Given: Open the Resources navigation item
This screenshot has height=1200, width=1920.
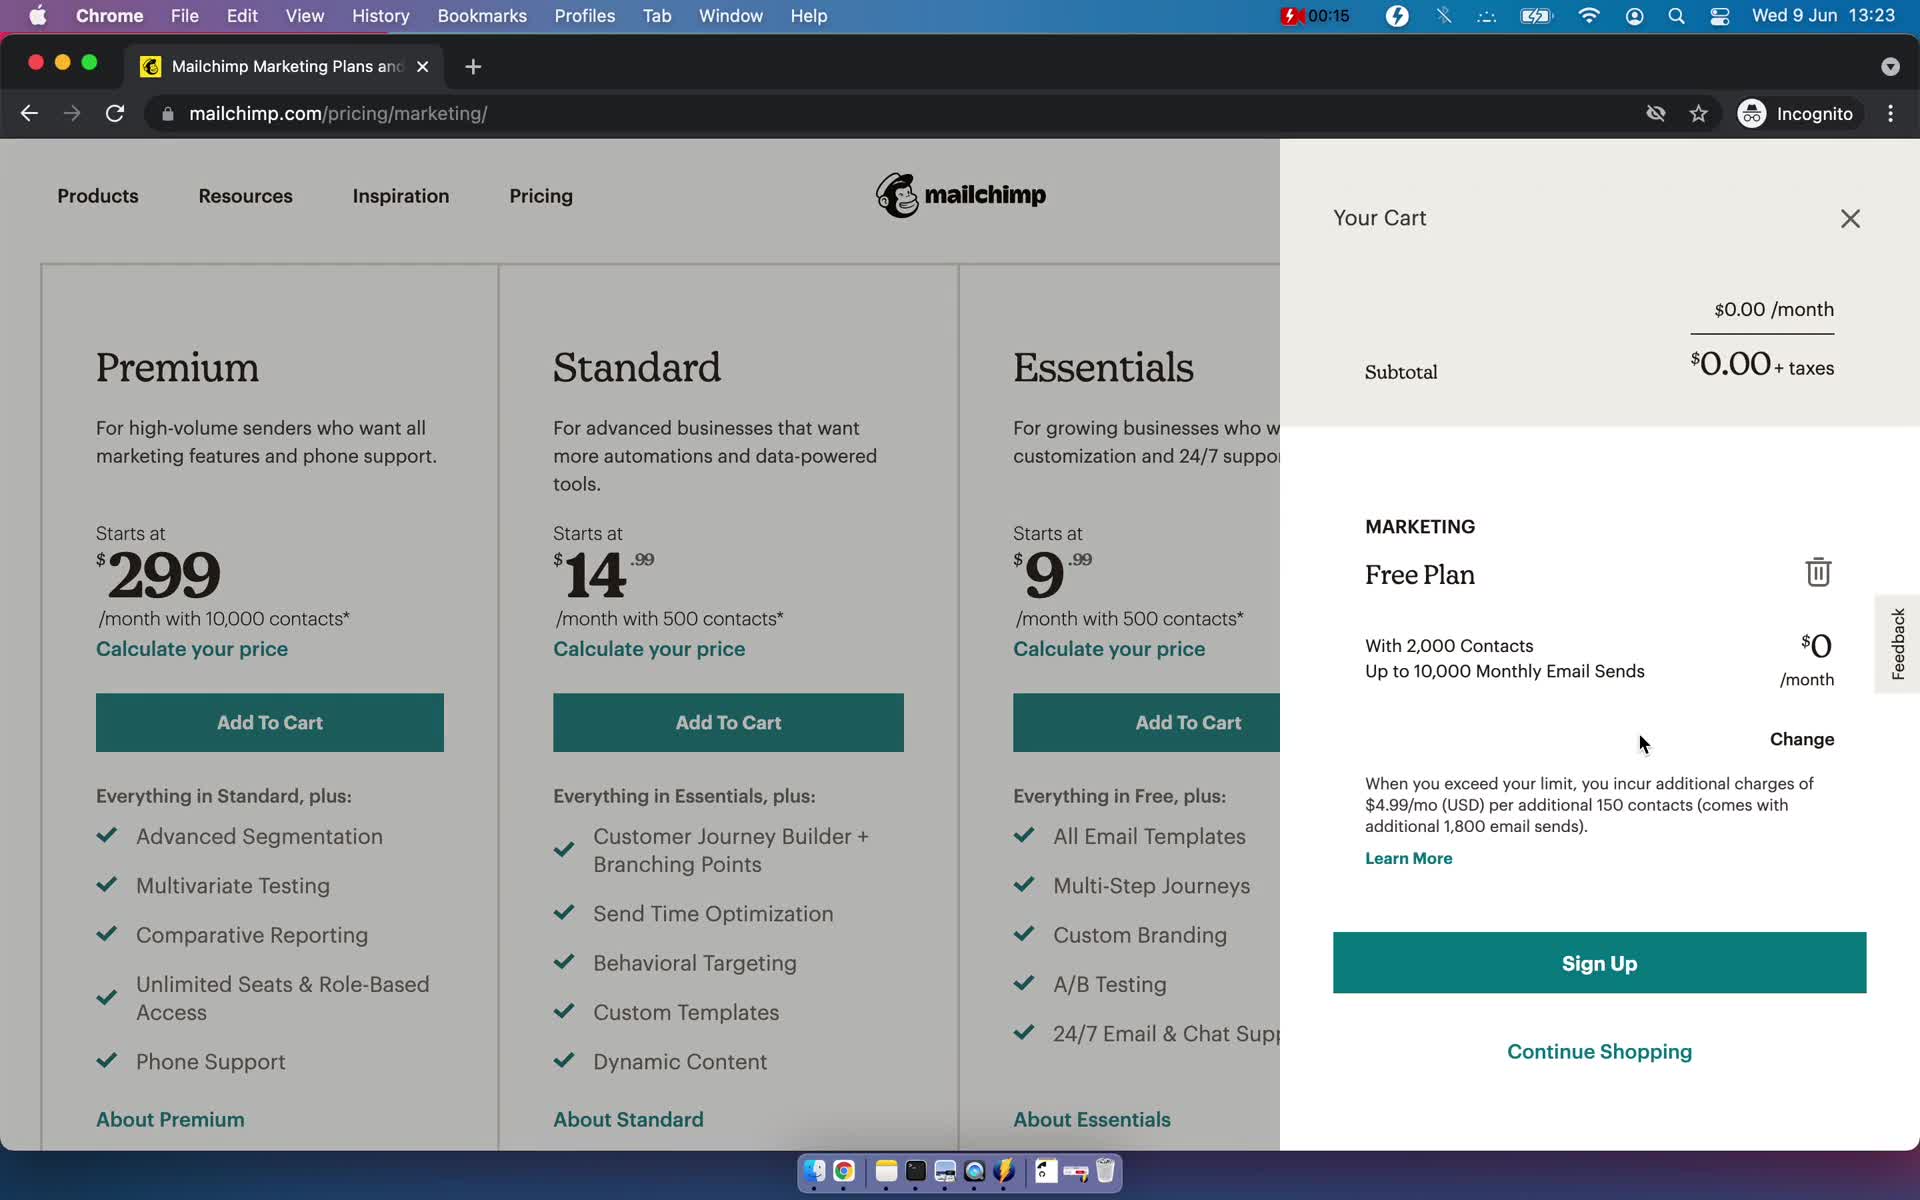Looking at the screenshot, I should pyautogui.click(x=245, y=196).
